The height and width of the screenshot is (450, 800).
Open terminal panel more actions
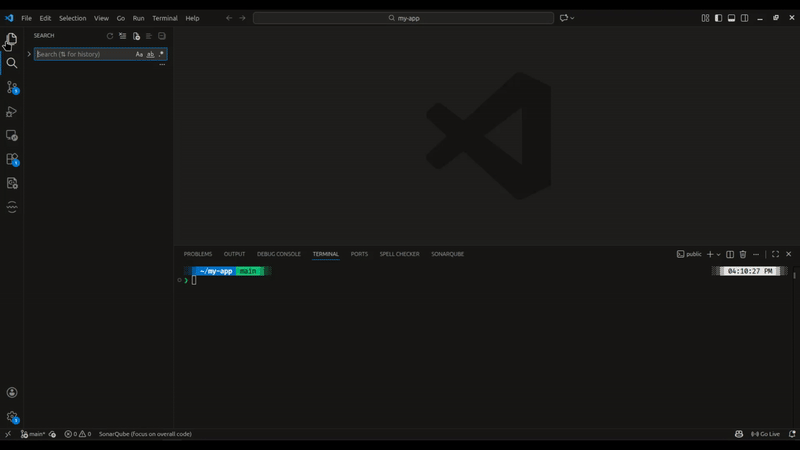tap(756, 254)
